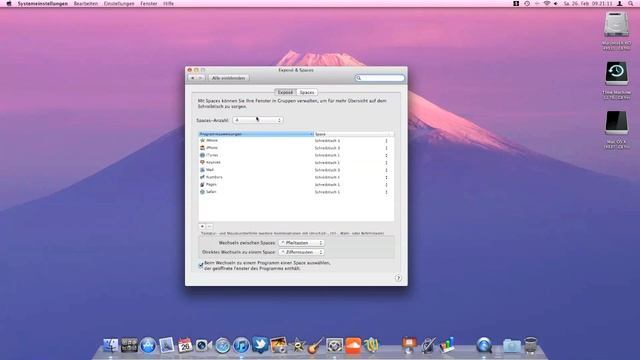Click the Spotlight magnifier in menu bar
The height and width of the screenshot is (360, 640).
(631, 3)
